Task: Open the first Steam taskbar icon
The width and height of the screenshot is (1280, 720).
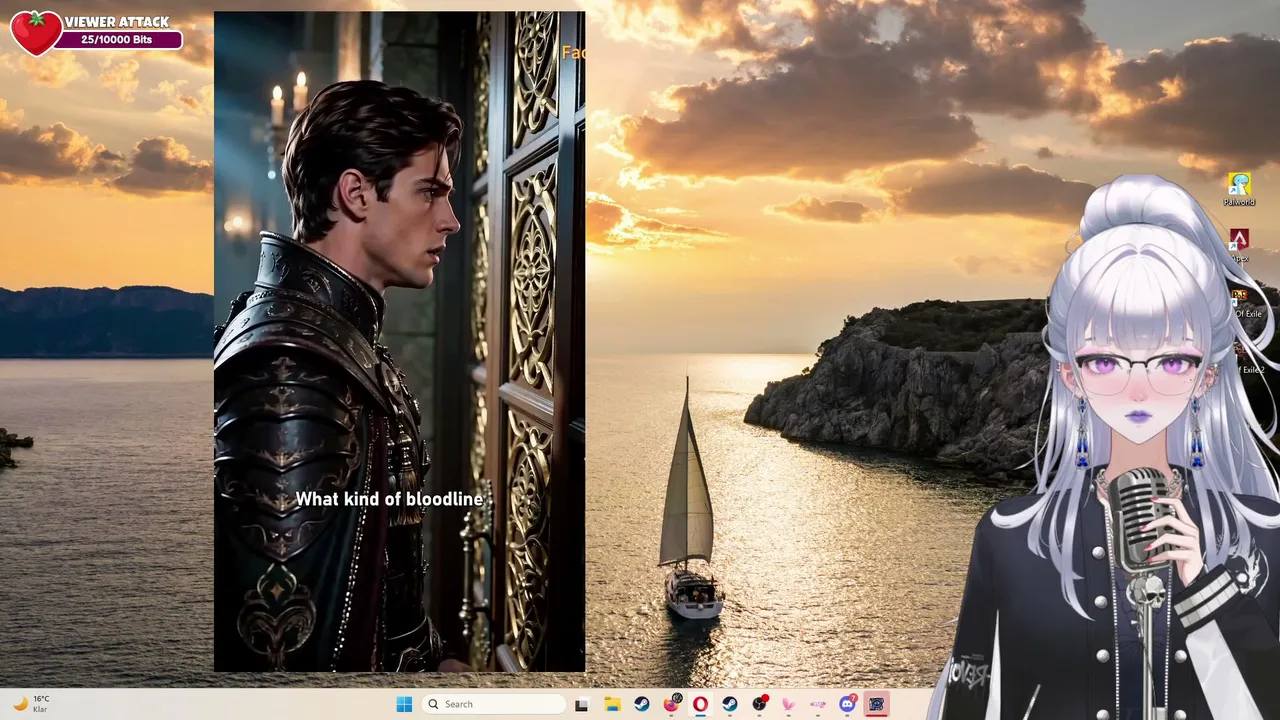Action: pos(641,704)
